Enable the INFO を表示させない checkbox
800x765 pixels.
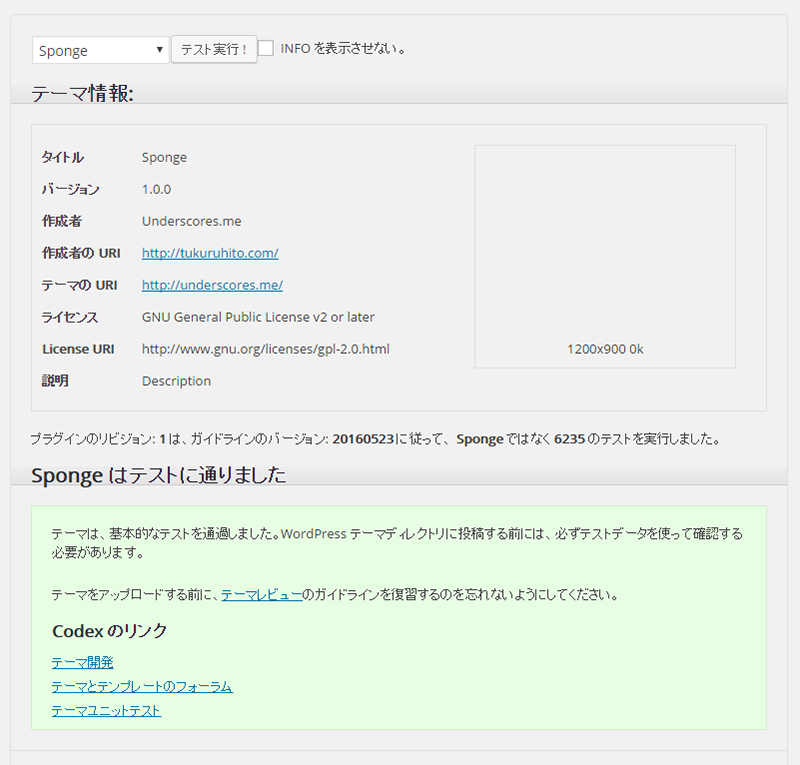(x=266, y=48)
